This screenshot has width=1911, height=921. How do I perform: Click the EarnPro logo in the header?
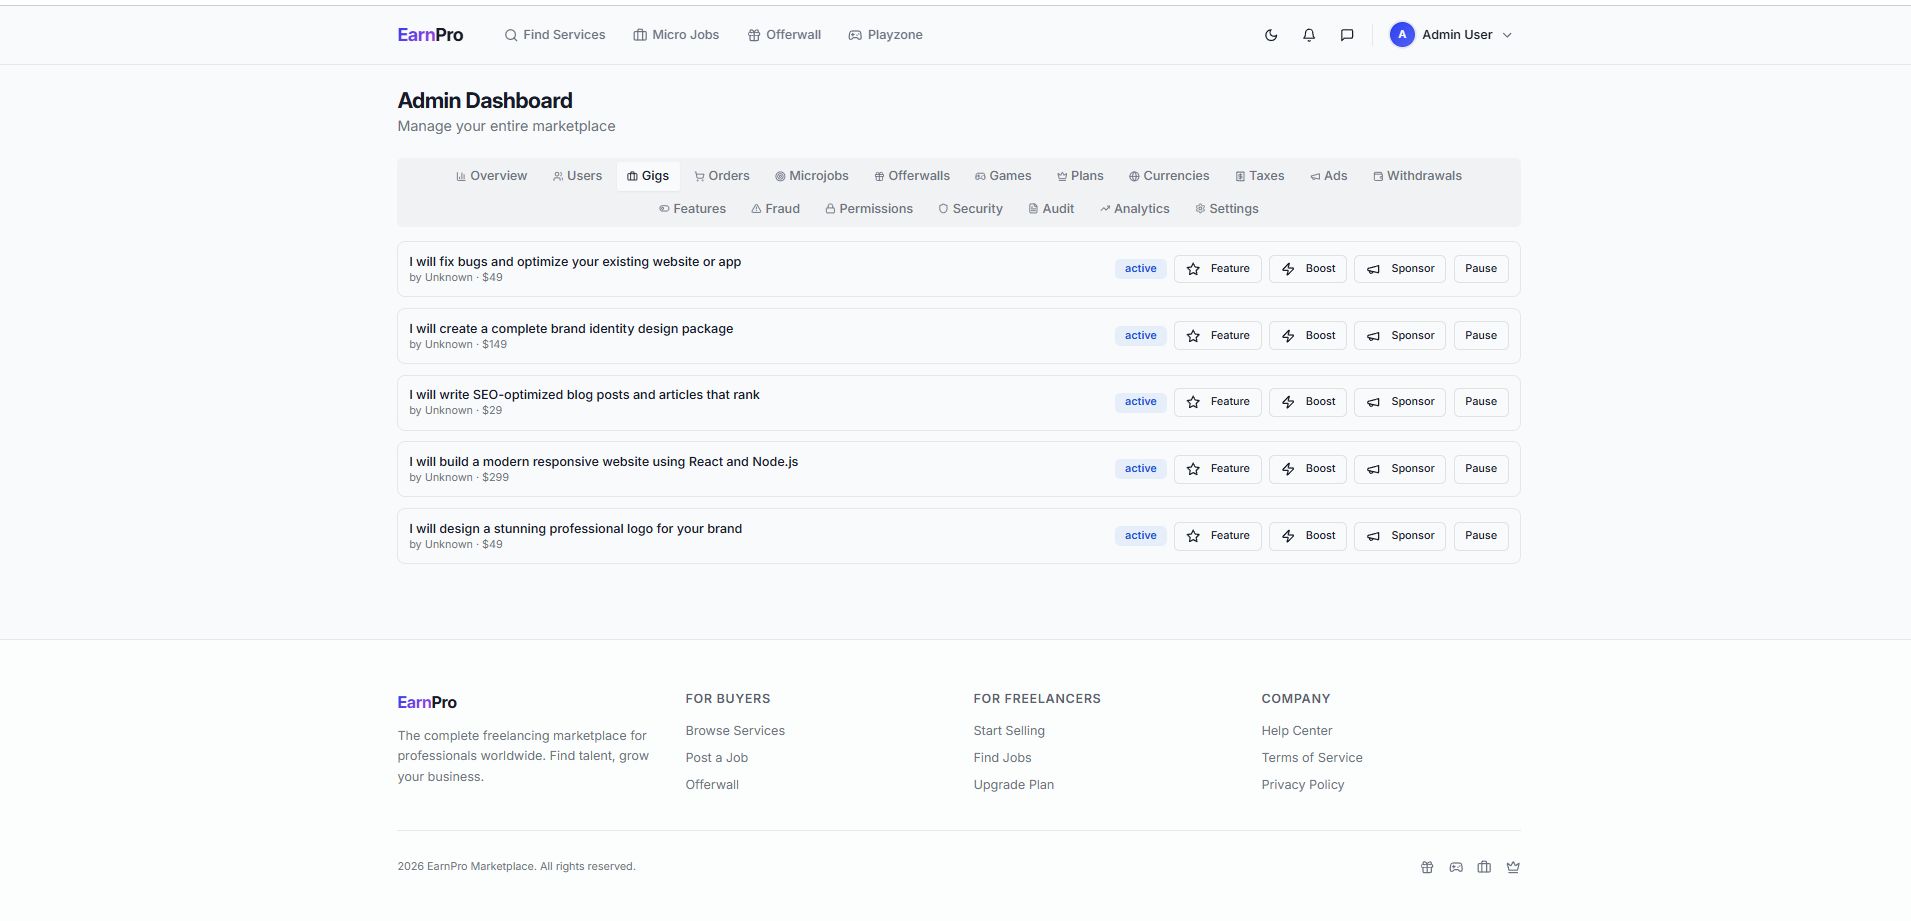(430, 35)
